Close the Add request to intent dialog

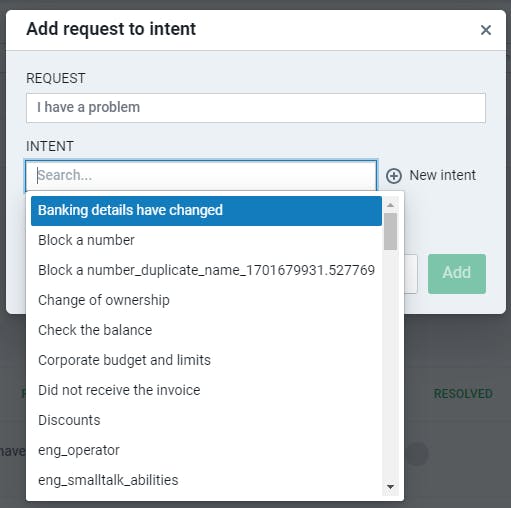point(486,30)
